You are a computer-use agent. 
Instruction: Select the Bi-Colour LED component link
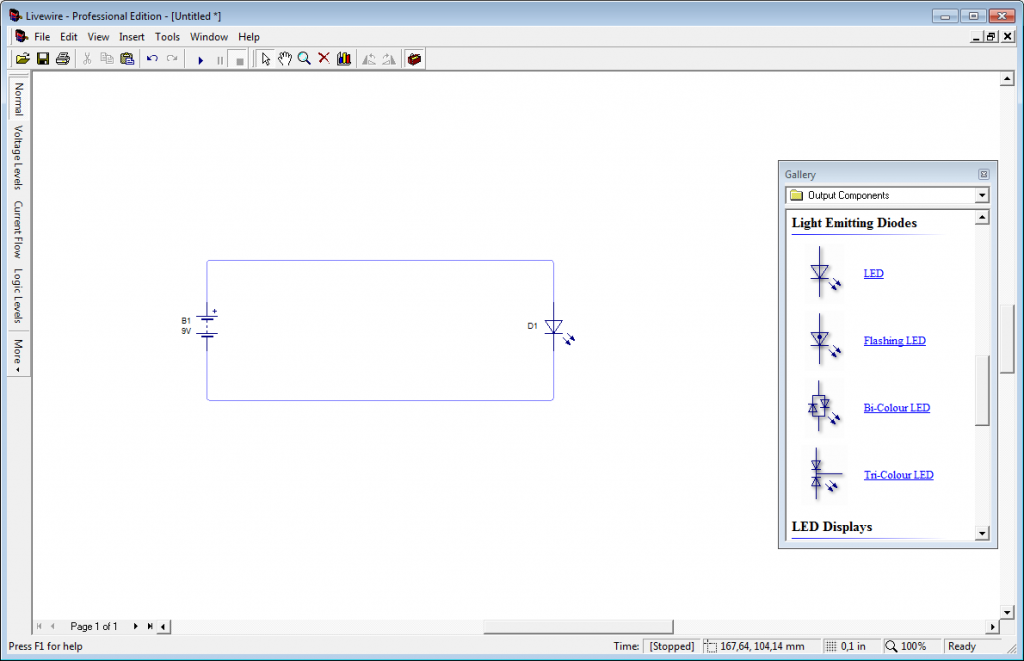(x=896, y=407)
